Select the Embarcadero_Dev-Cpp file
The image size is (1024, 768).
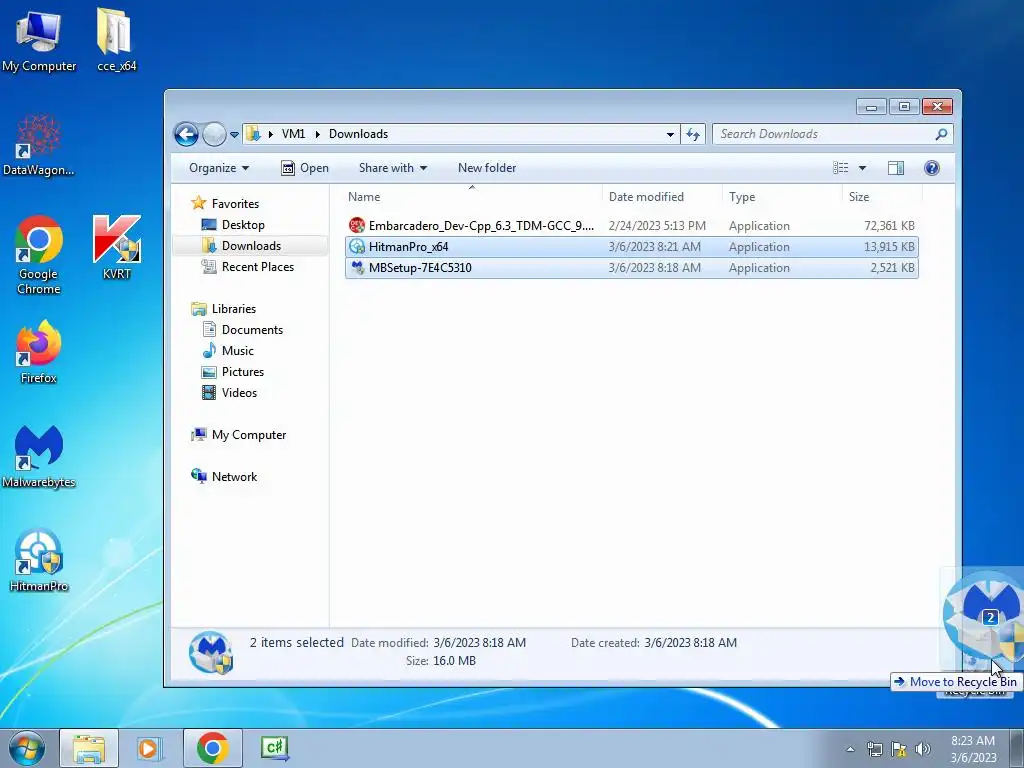(632, 226)
